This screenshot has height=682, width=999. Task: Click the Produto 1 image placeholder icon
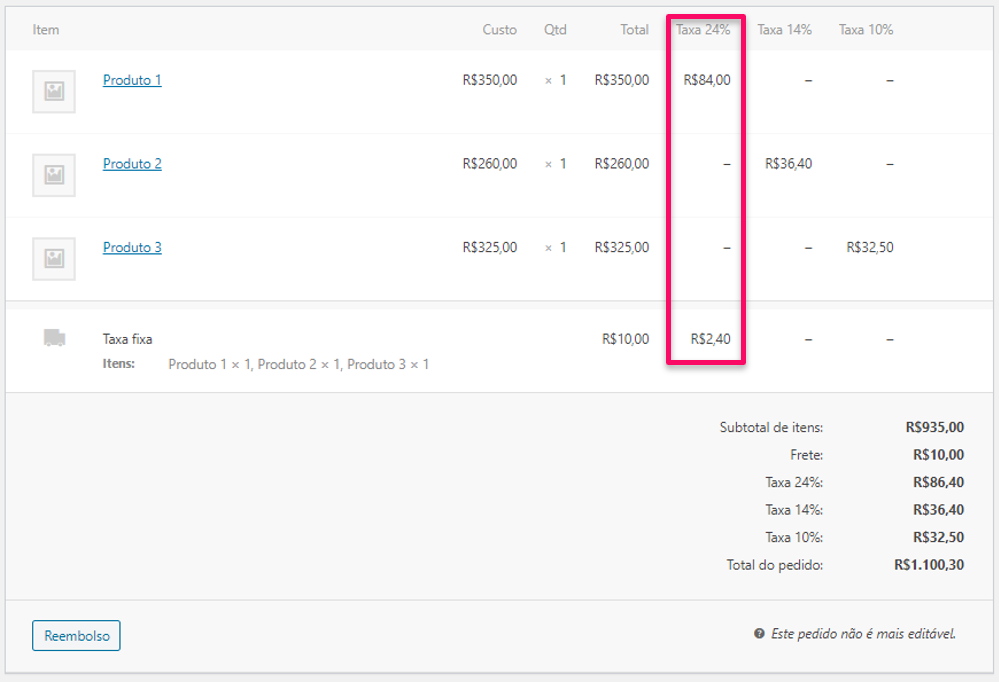pyautogui.click(x=53, y=91)
